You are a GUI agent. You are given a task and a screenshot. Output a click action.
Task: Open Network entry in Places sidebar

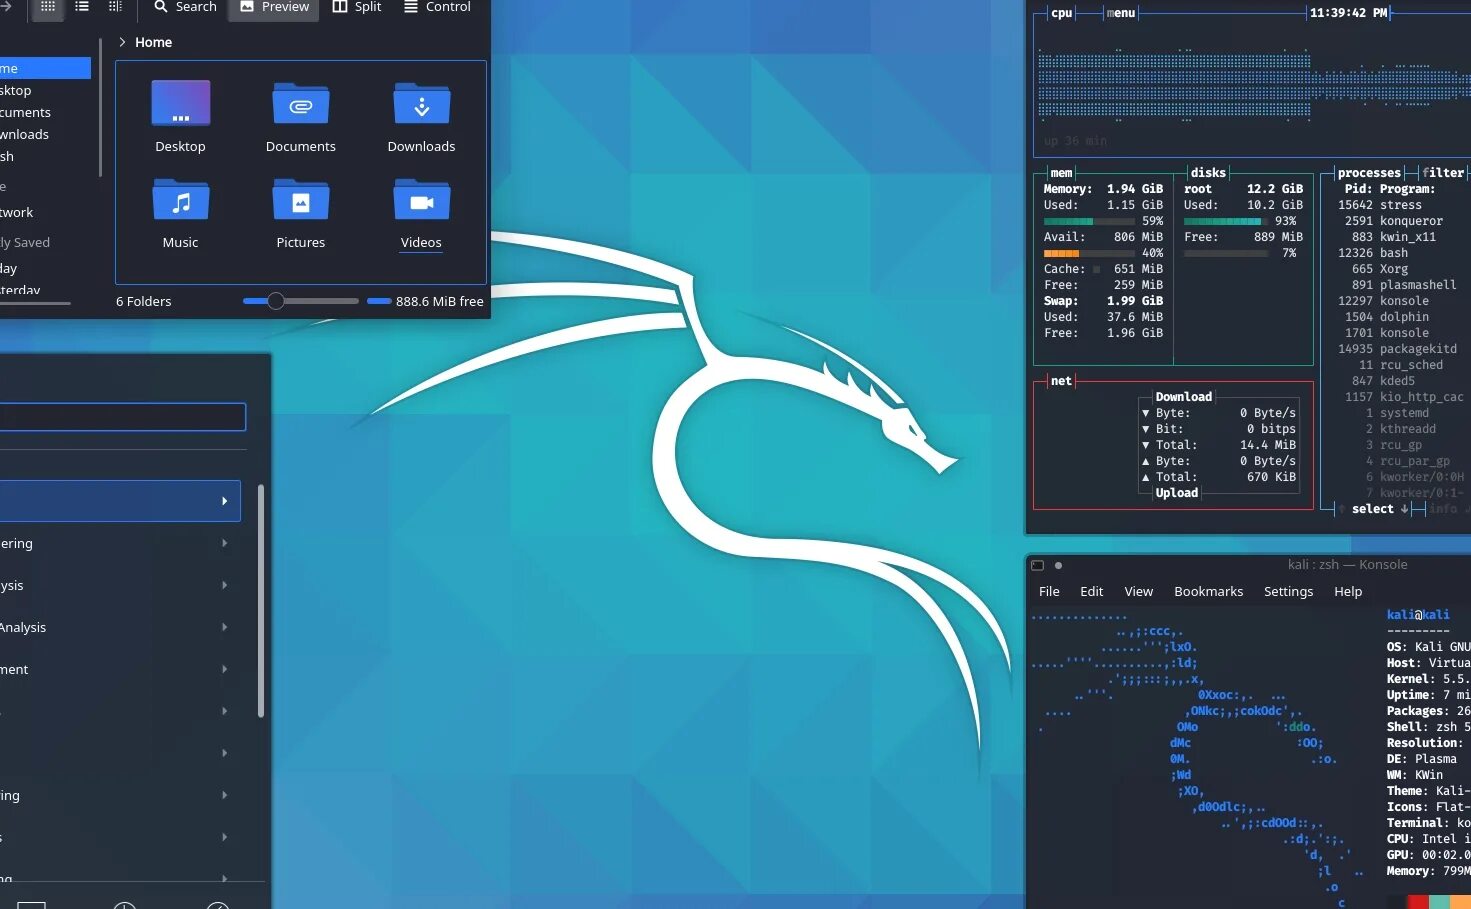17,212
